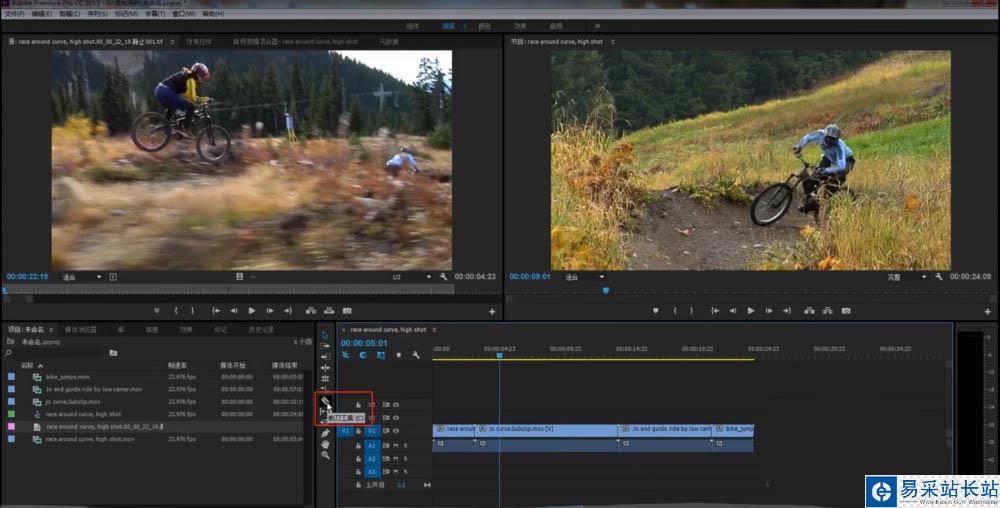Open the Edit menu
Screen dimensions: 1000x508
coord(42,13)
